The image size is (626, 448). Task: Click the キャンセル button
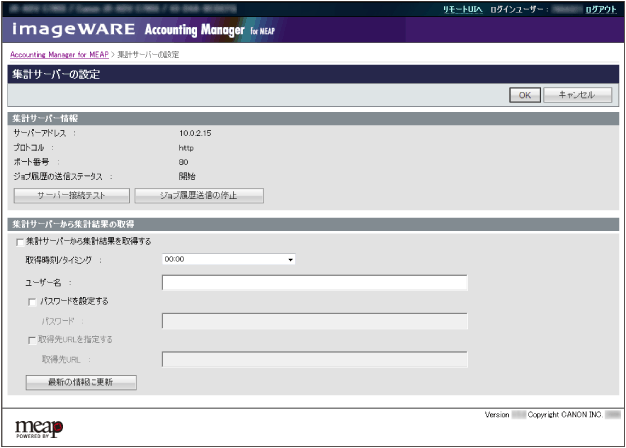[x=576, y=95]
